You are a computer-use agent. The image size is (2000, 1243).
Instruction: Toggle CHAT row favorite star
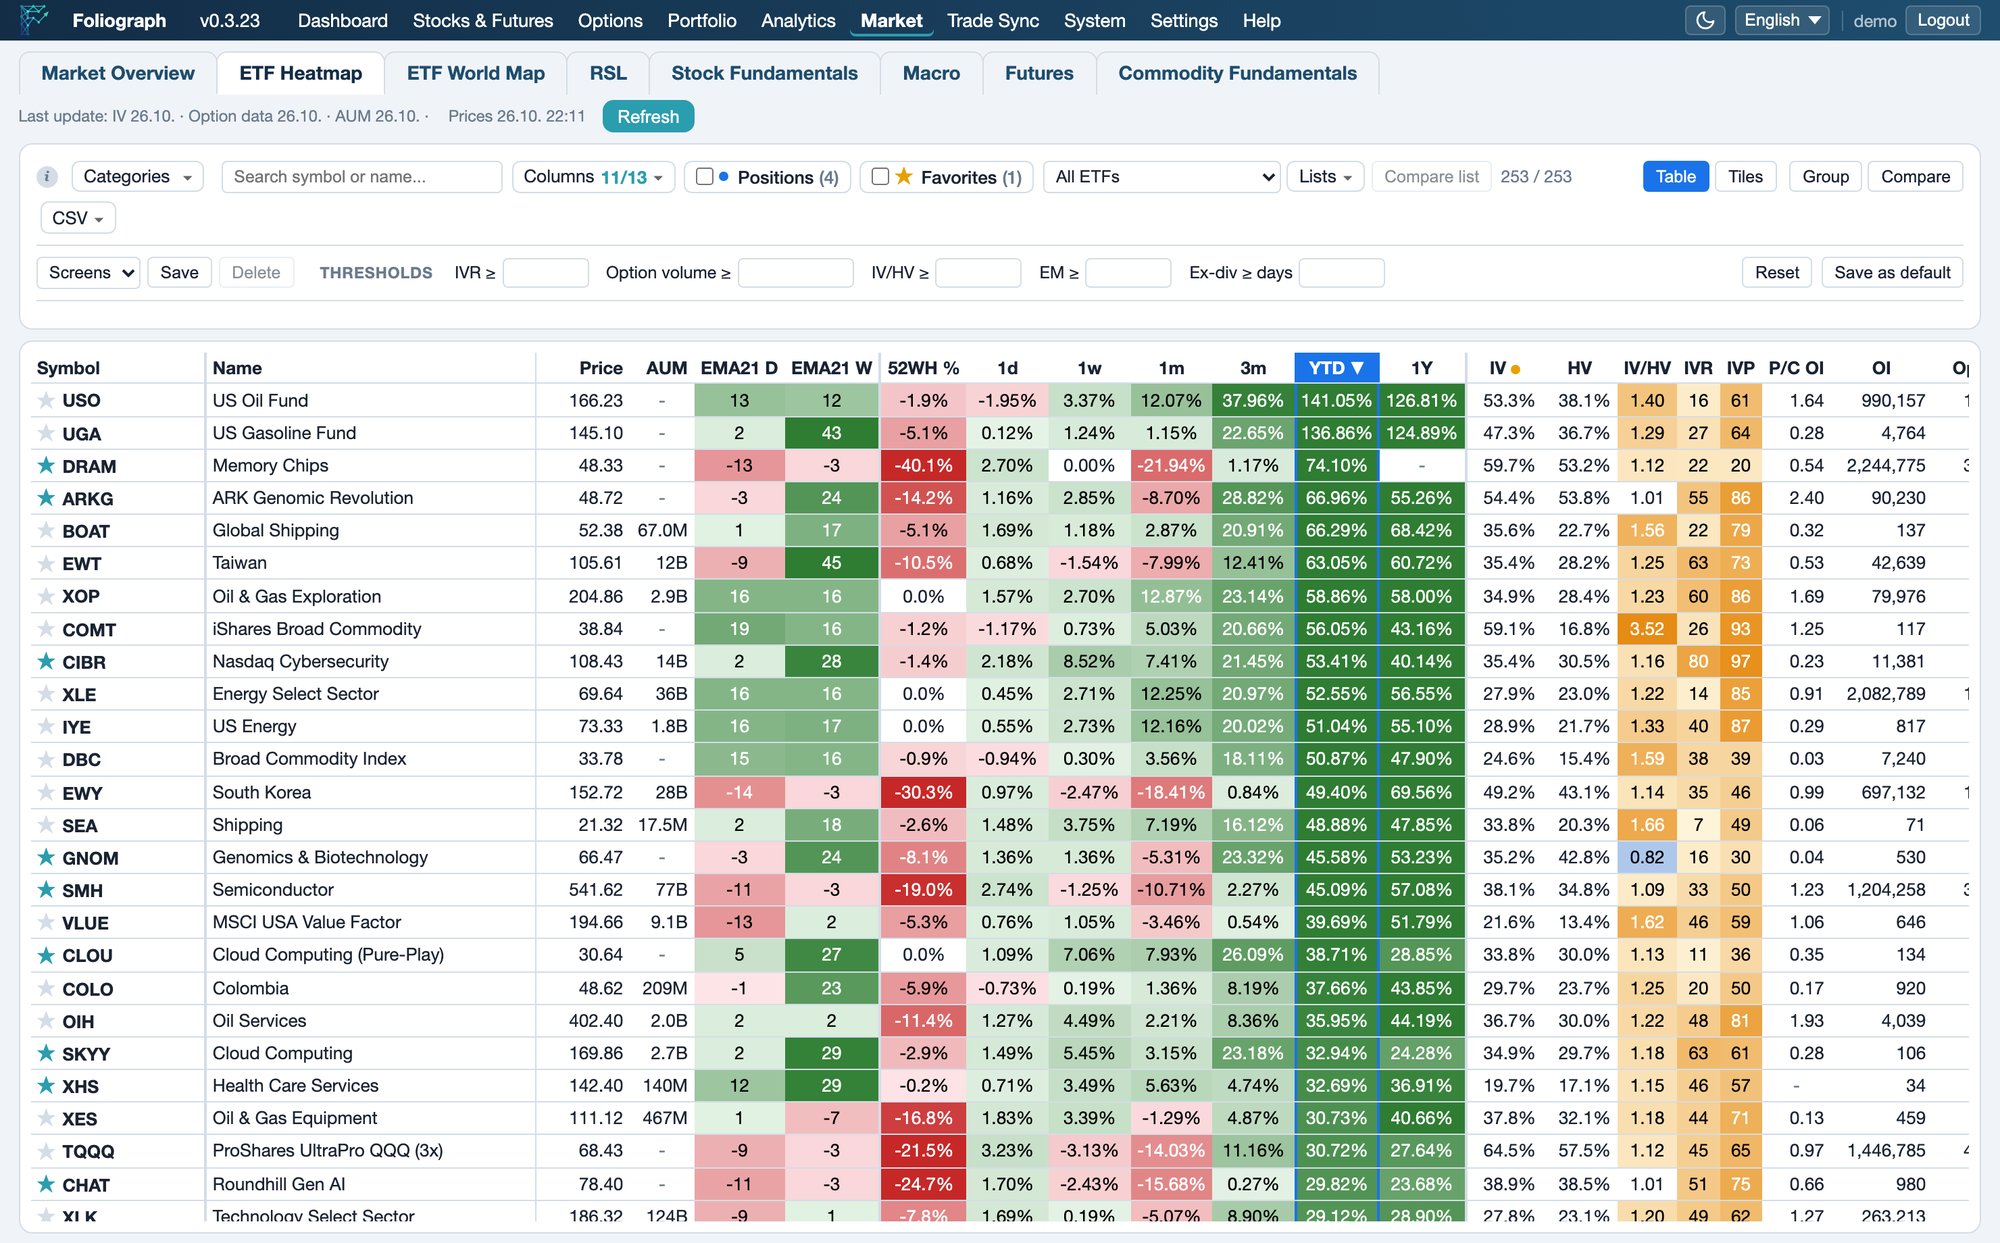click(x=46, y=1184)
